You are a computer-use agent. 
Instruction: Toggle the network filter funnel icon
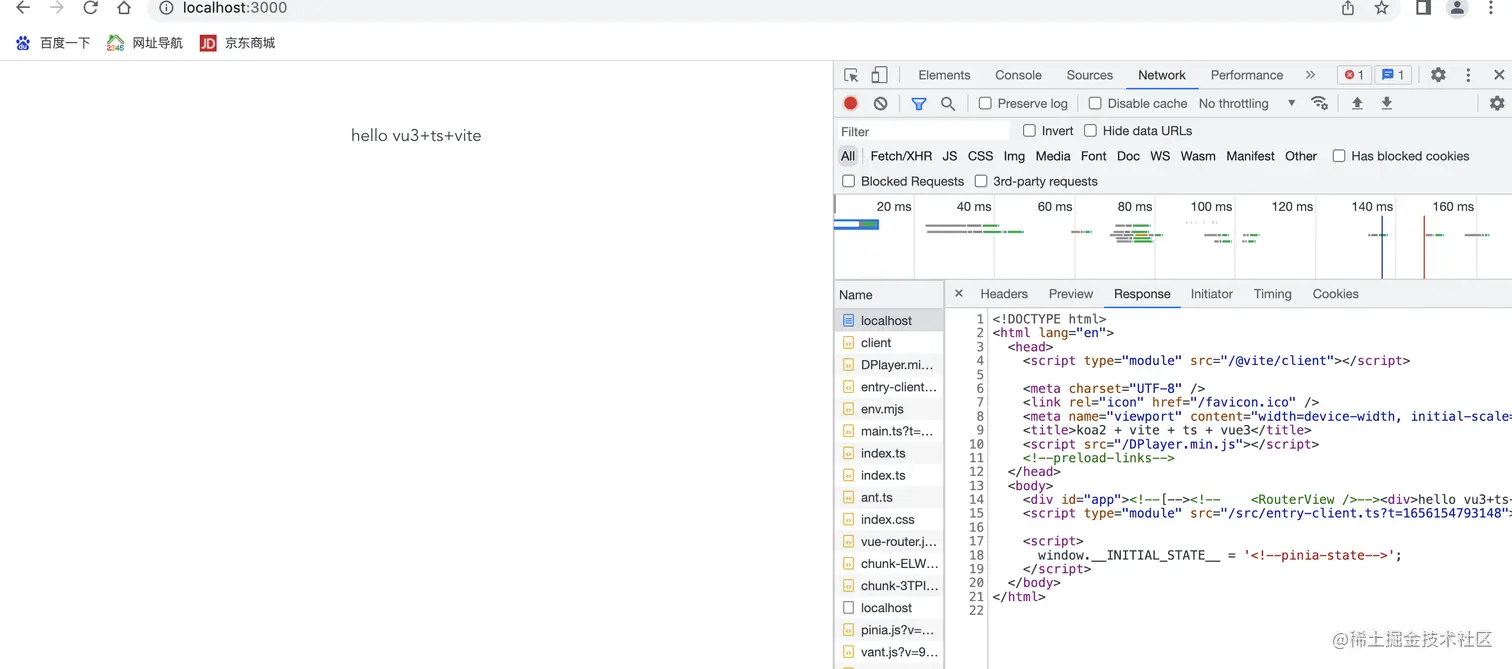click(919, 103)
